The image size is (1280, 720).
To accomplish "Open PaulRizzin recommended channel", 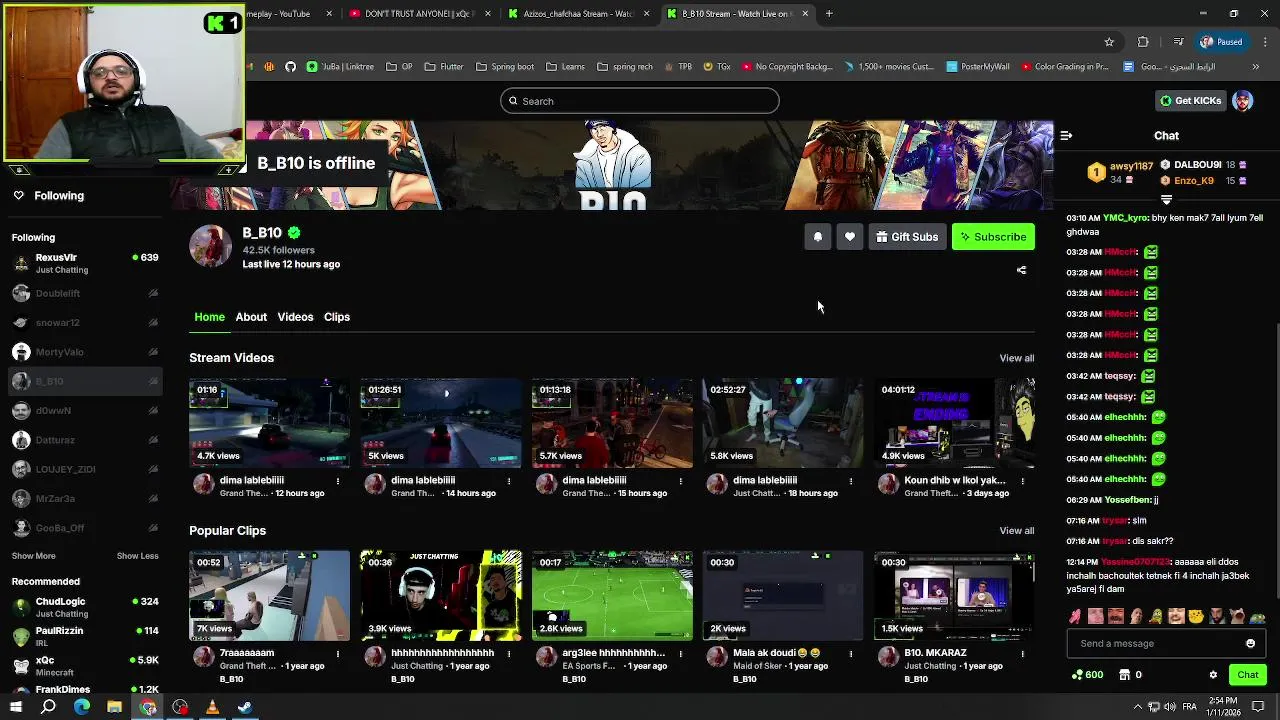I will [85, 636].
